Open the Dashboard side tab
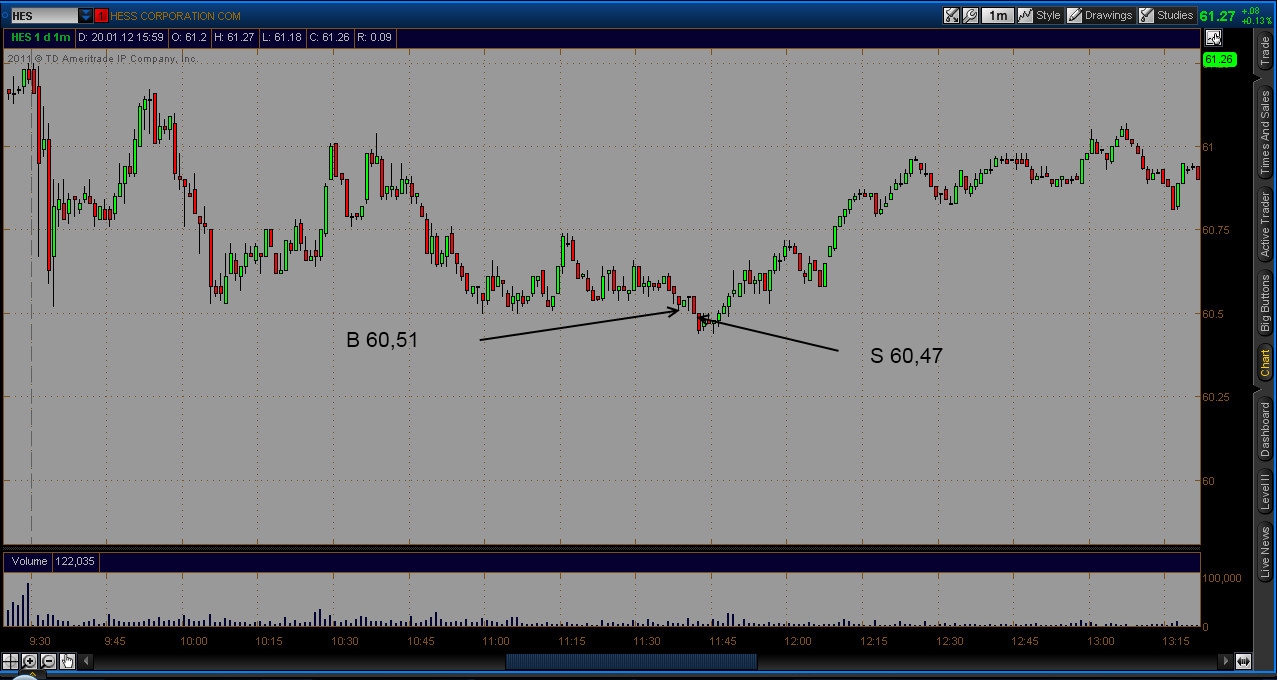Viewport: 1277px width, 680px height. tap(1265, 430)
